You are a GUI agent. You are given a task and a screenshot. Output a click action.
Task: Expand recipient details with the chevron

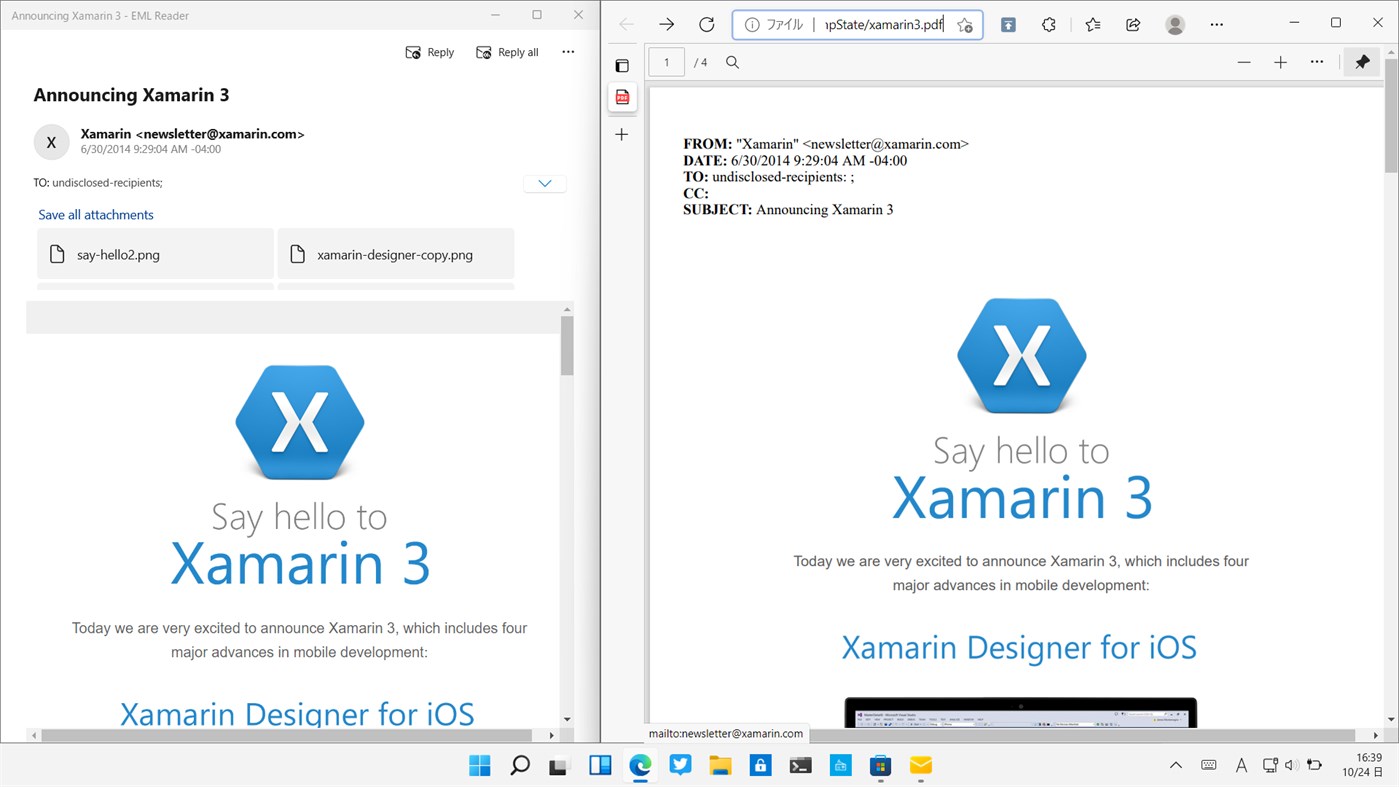[544, 182]
